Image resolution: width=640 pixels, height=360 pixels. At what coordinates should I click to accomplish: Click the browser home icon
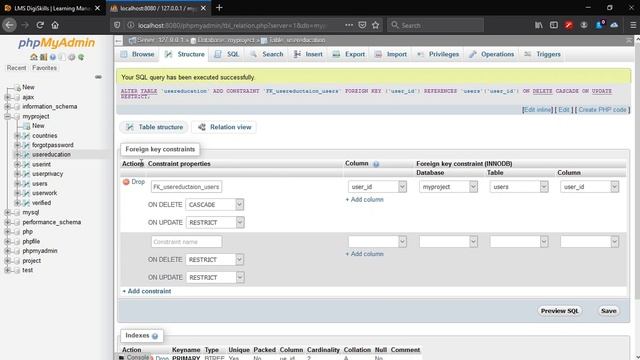[55, 25]
